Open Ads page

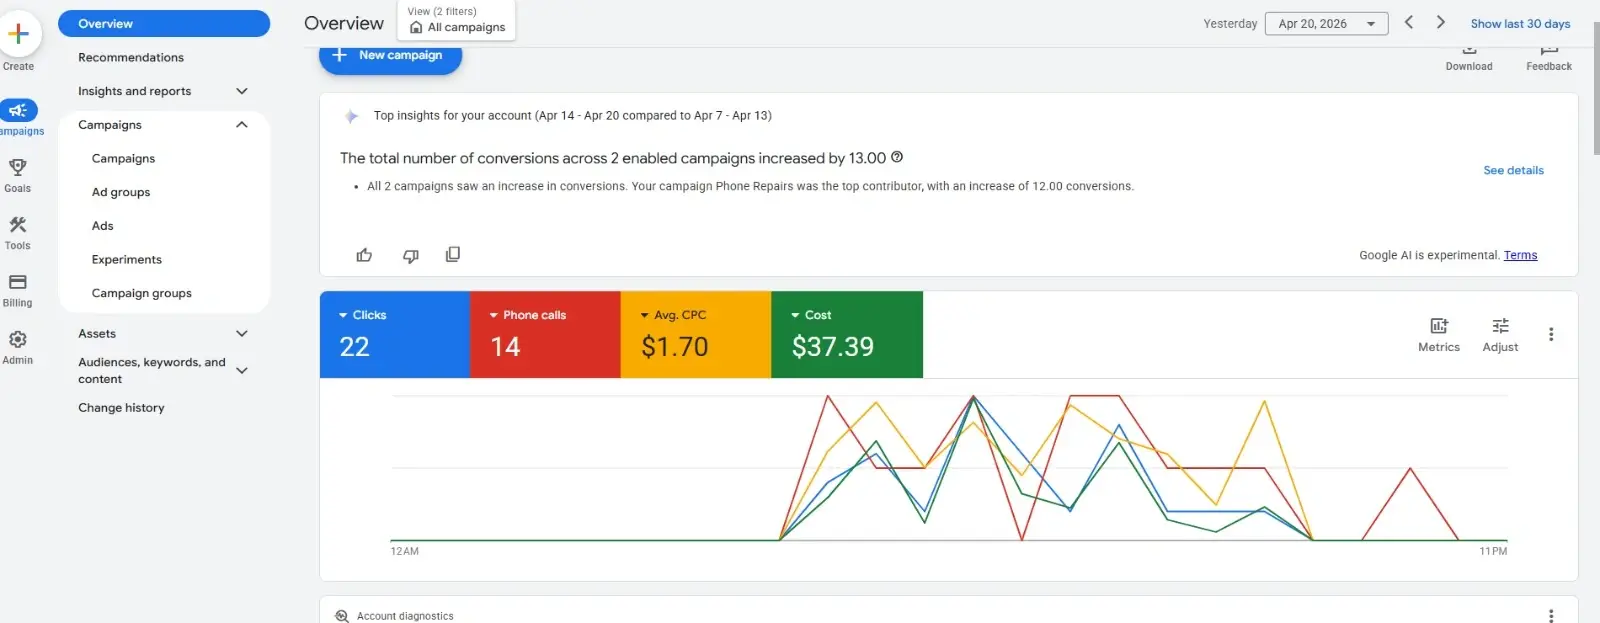coord(102,226)
